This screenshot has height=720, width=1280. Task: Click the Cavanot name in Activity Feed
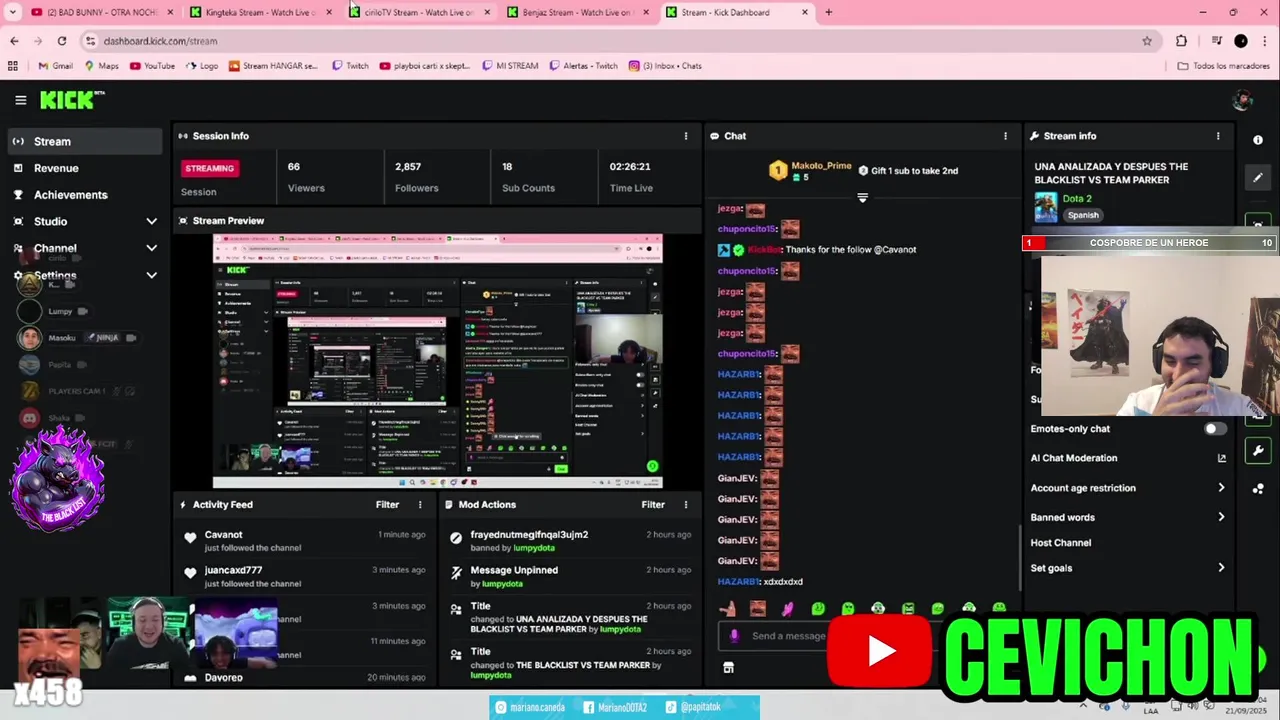[x=223, y=535]
